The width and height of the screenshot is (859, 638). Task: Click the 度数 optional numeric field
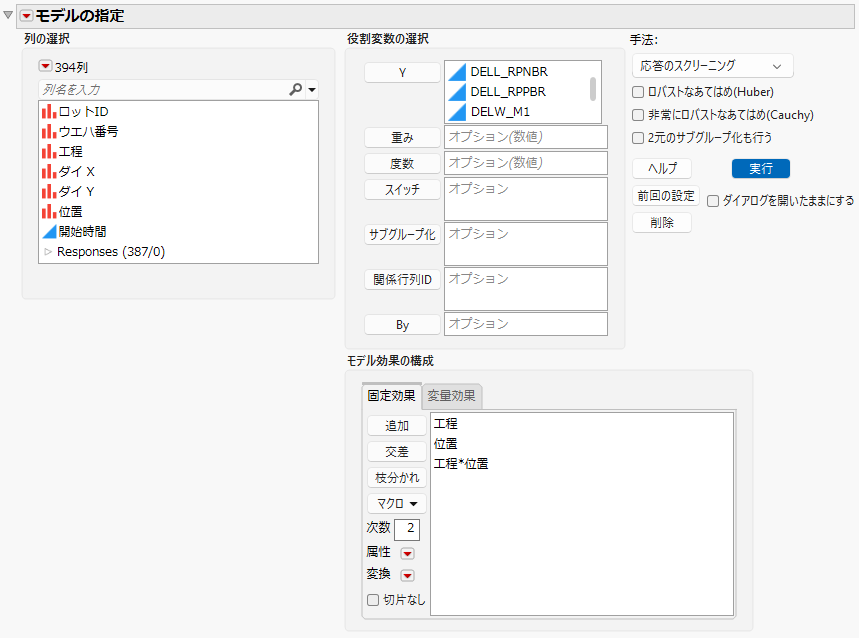(525, 163)
